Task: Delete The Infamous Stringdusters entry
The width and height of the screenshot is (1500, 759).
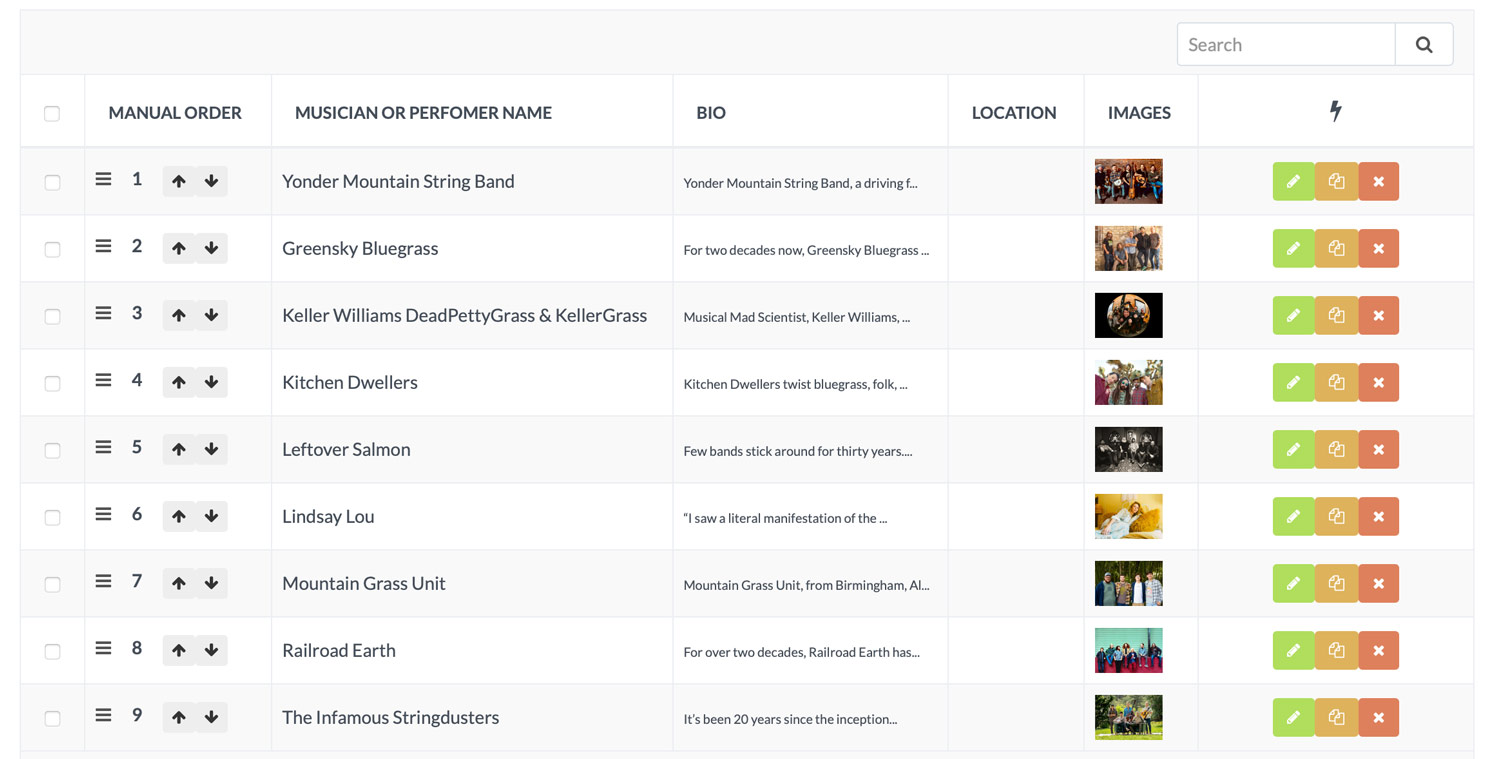Action: [x=1378, y=718]
